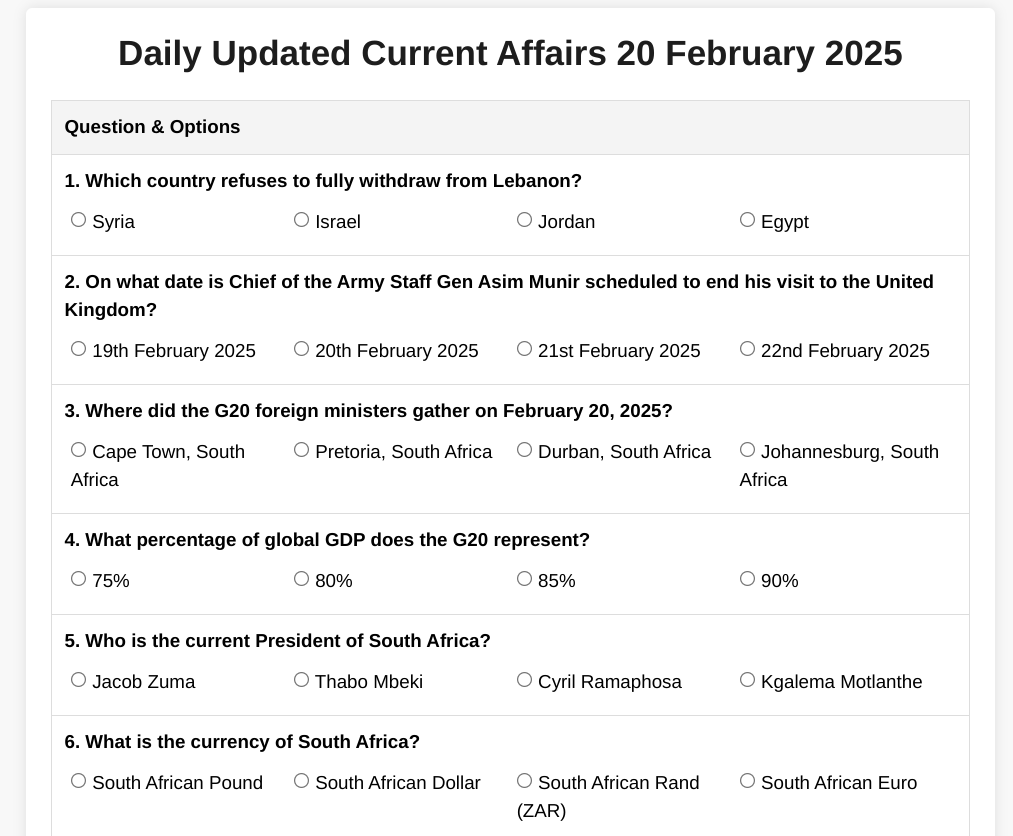
Task: Choose the 75% radio option
Action: pos(79,579)
